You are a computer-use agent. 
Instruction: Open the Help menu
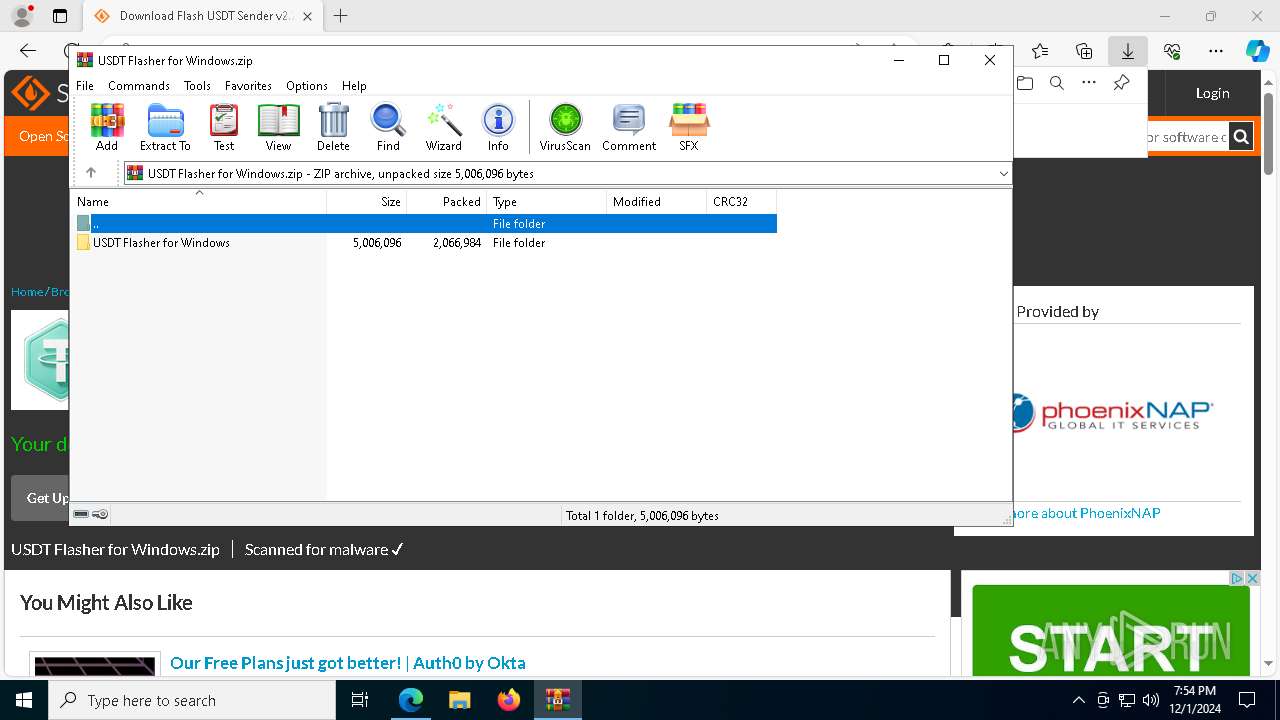tap(354, 86)
